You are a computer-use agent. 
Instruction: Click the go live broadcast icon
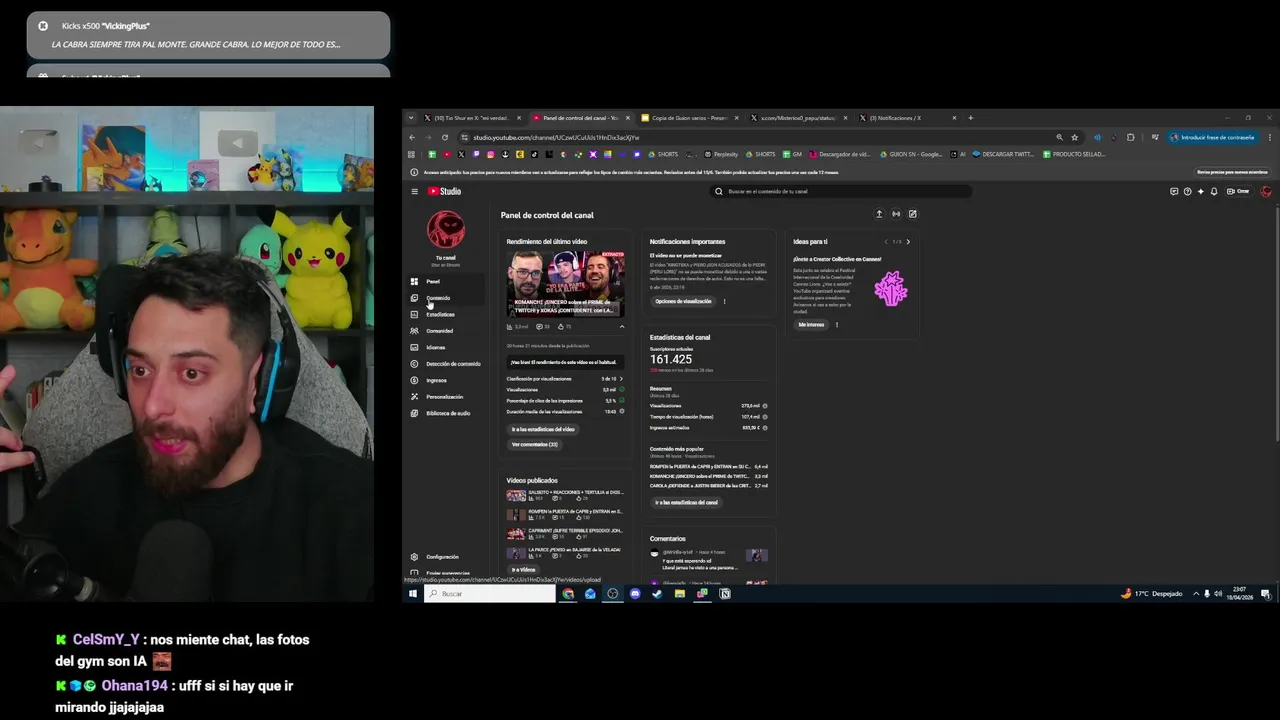click(896, 214)
